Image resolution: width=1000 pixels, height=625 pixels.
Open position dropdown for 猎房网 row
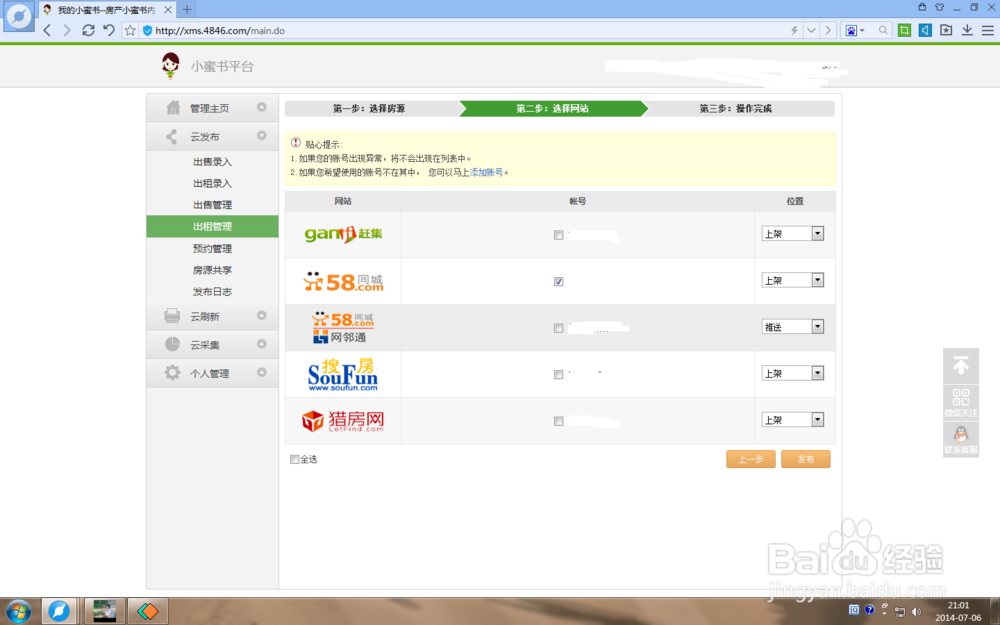point(793,420)
